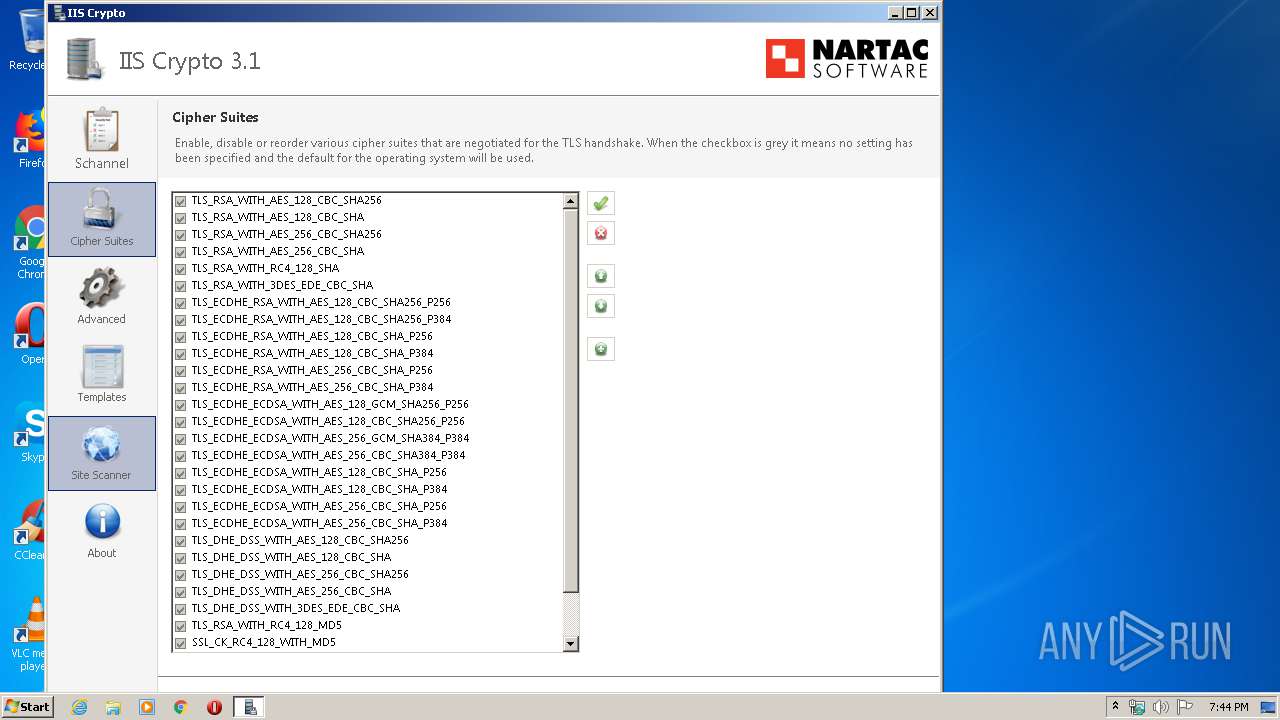Viewport: 1280px width, 720px height.
Task: Open the Schannel section
Action: (x=102, y=140)
